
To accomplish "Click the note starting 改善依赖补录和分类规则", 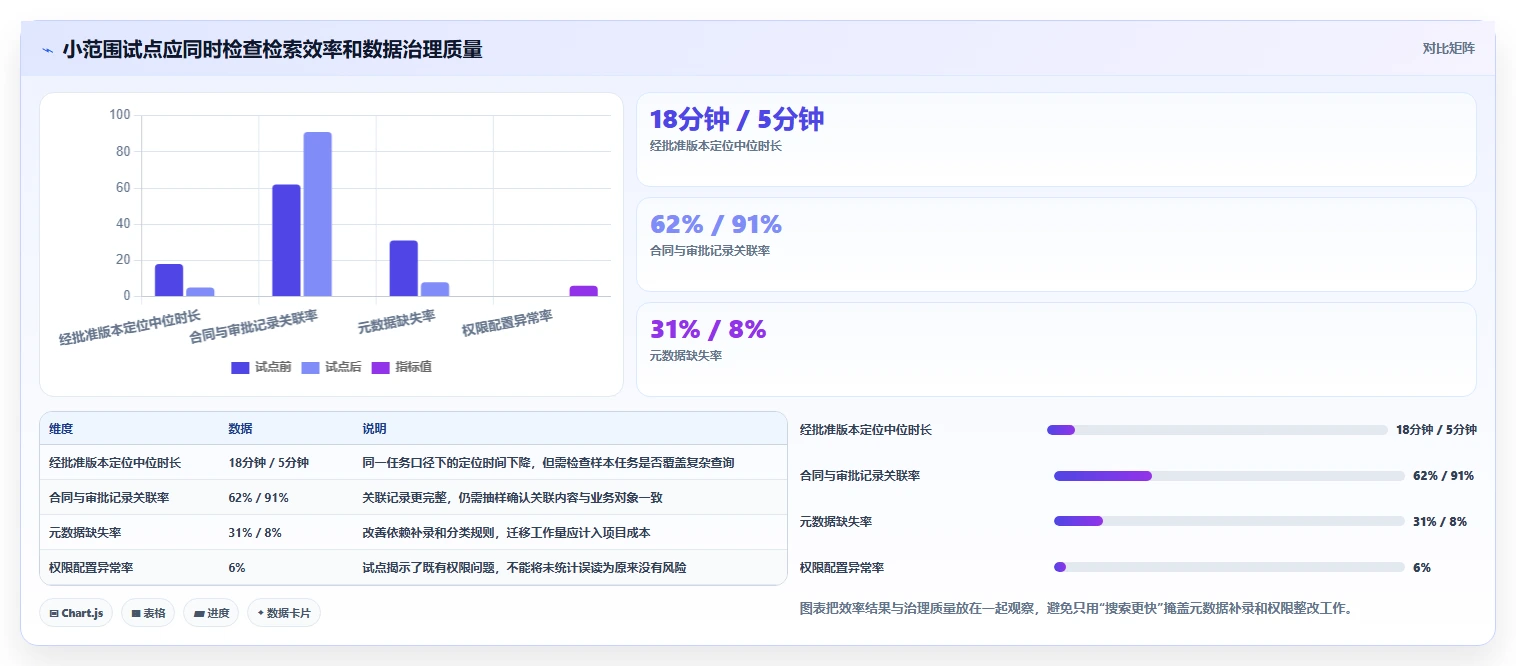I will click(506, 533).
